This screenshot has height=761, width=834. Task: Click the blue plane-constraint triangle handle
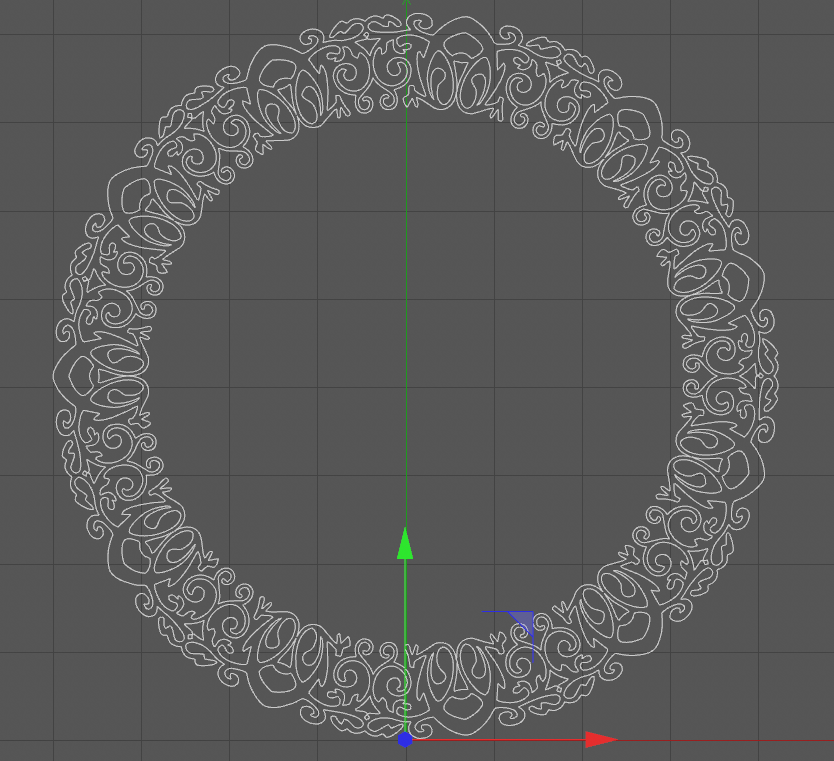tap(523, 621)
